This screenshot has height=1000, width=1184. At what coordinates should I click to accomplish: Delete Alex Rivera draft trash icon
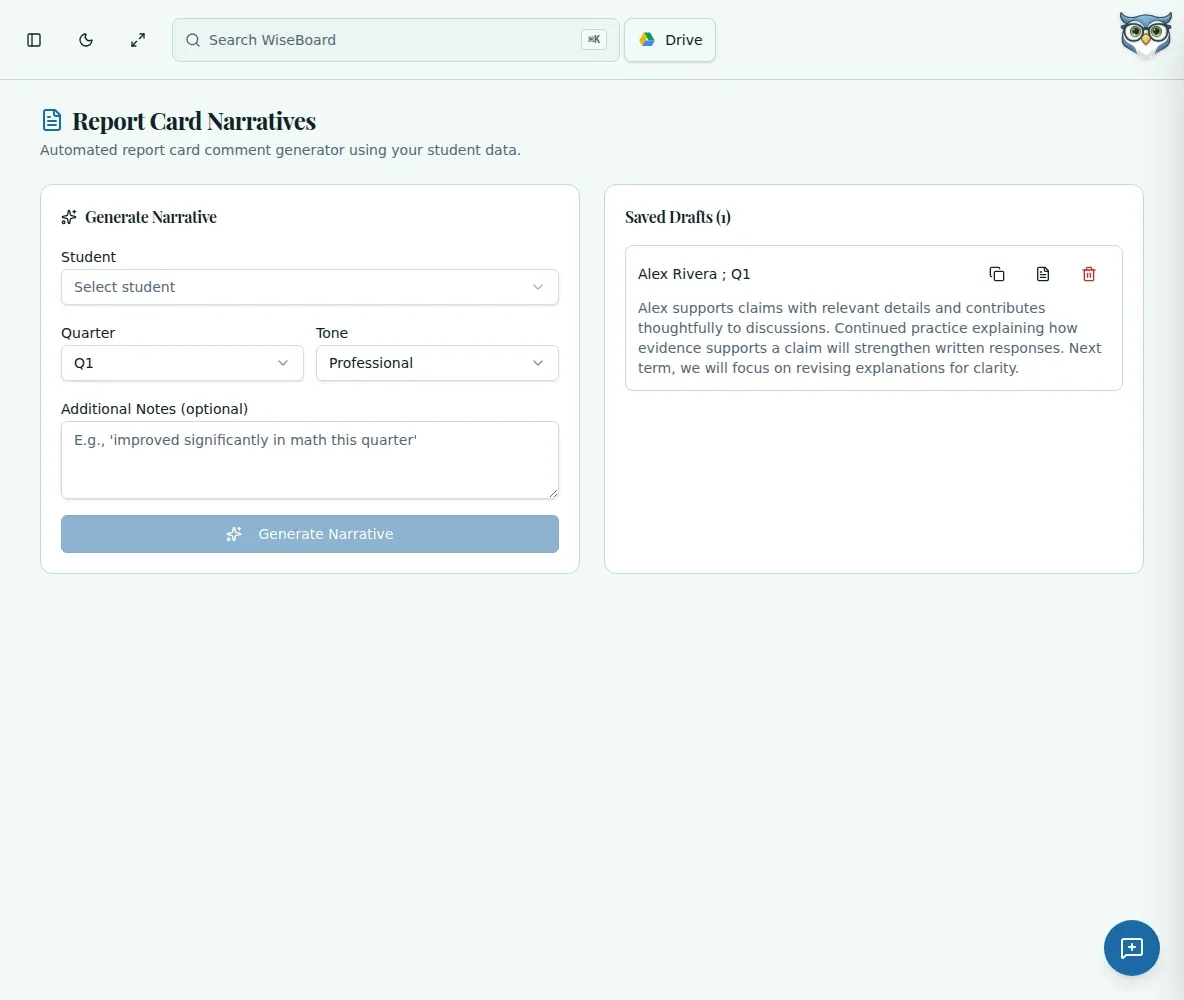(x=1089, y=274)
